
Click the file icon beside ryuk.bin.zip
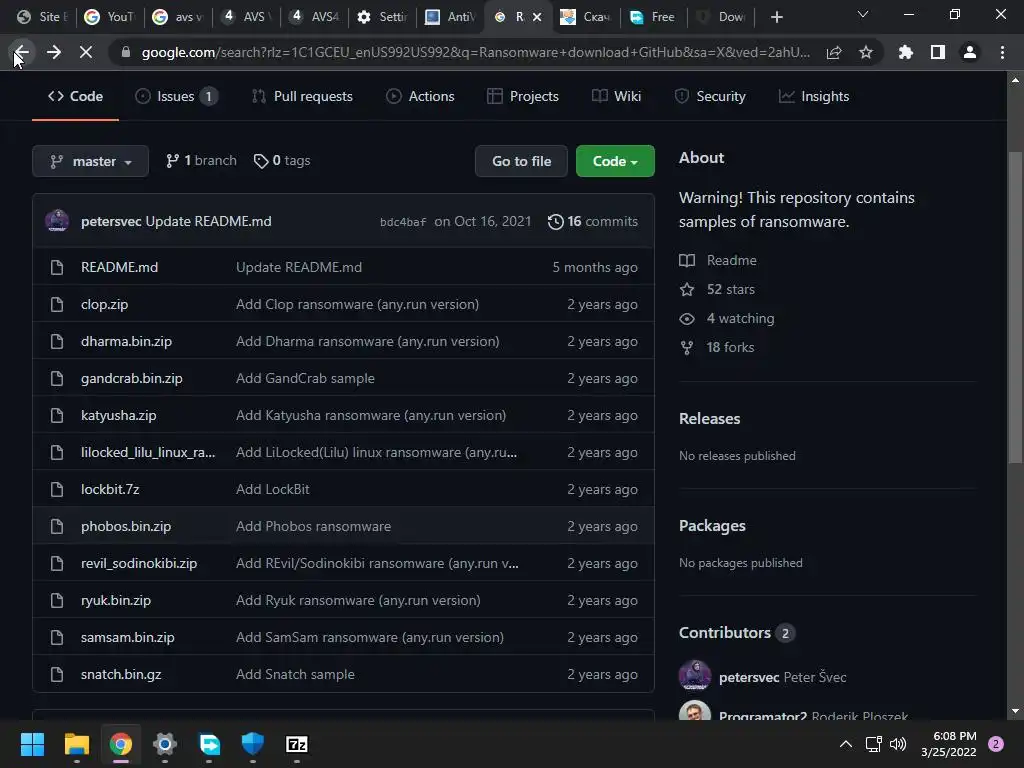(57, 600)
